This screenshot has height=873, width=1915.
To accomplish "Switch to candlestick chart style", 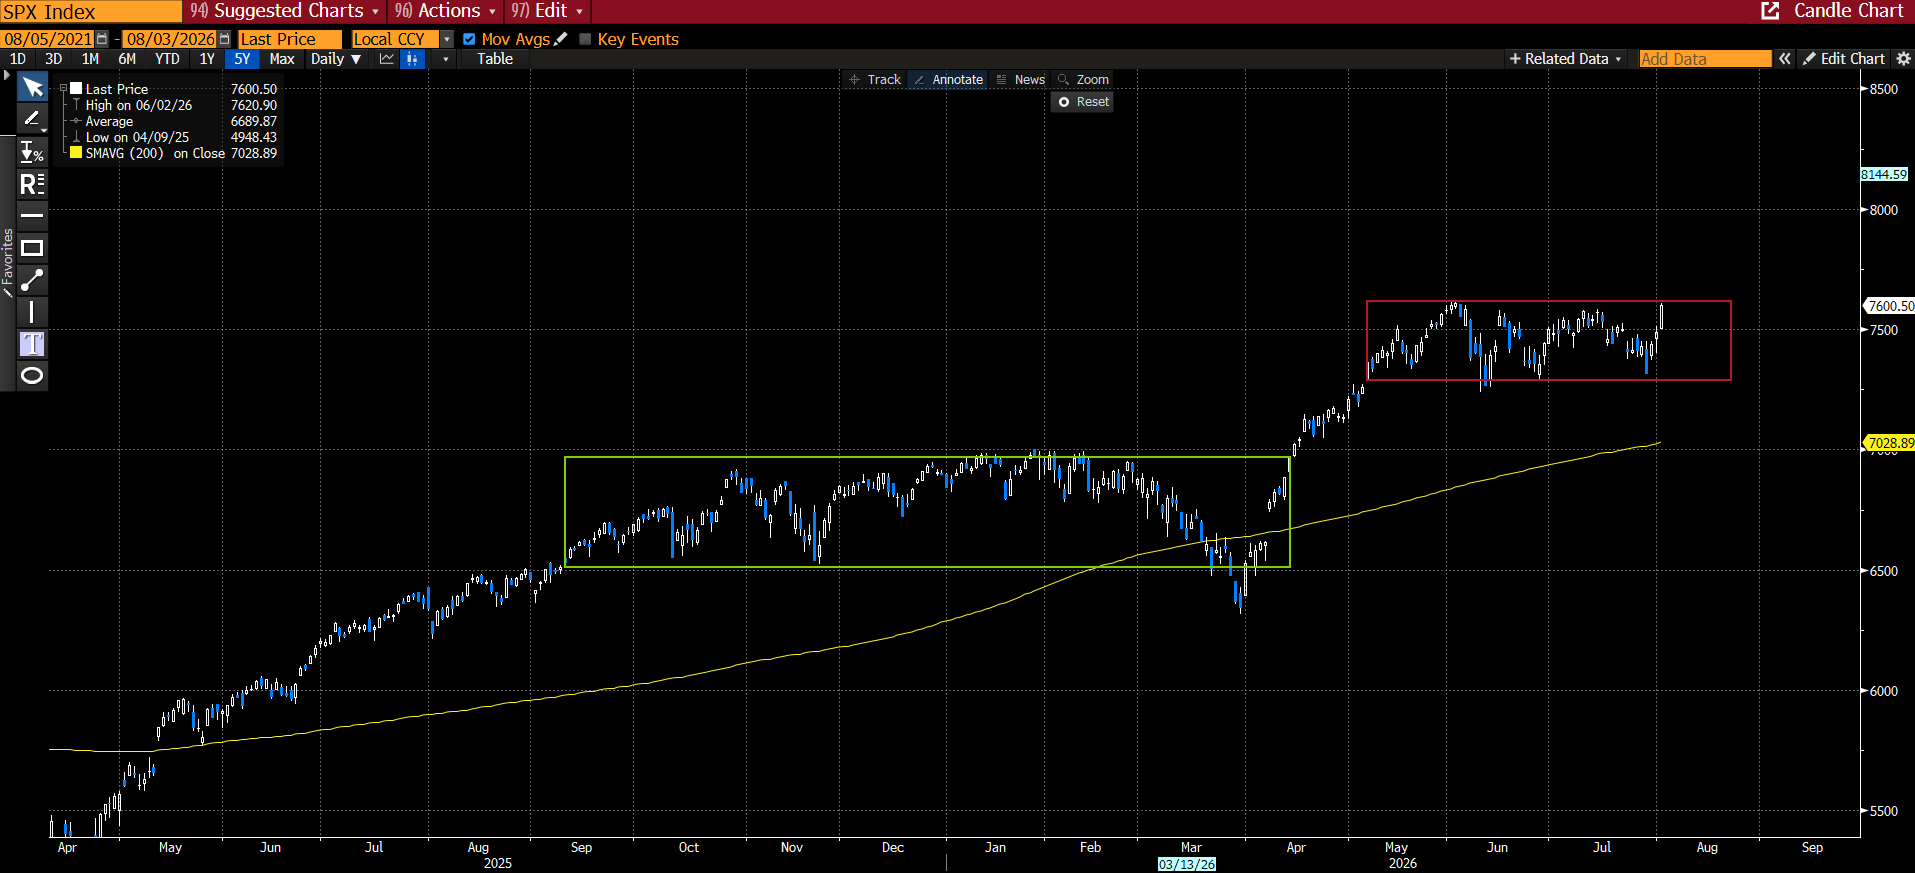I will click(412, 59).
